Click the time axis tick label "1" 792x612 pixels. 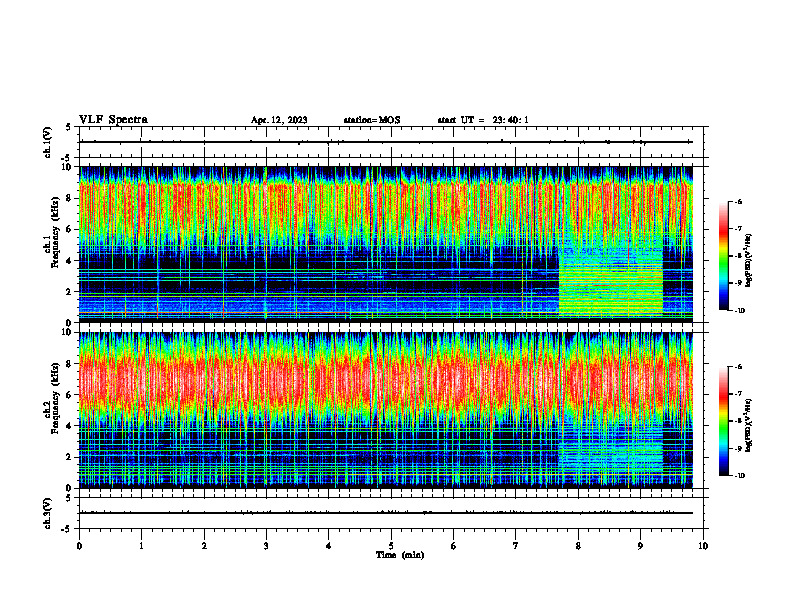141,546
